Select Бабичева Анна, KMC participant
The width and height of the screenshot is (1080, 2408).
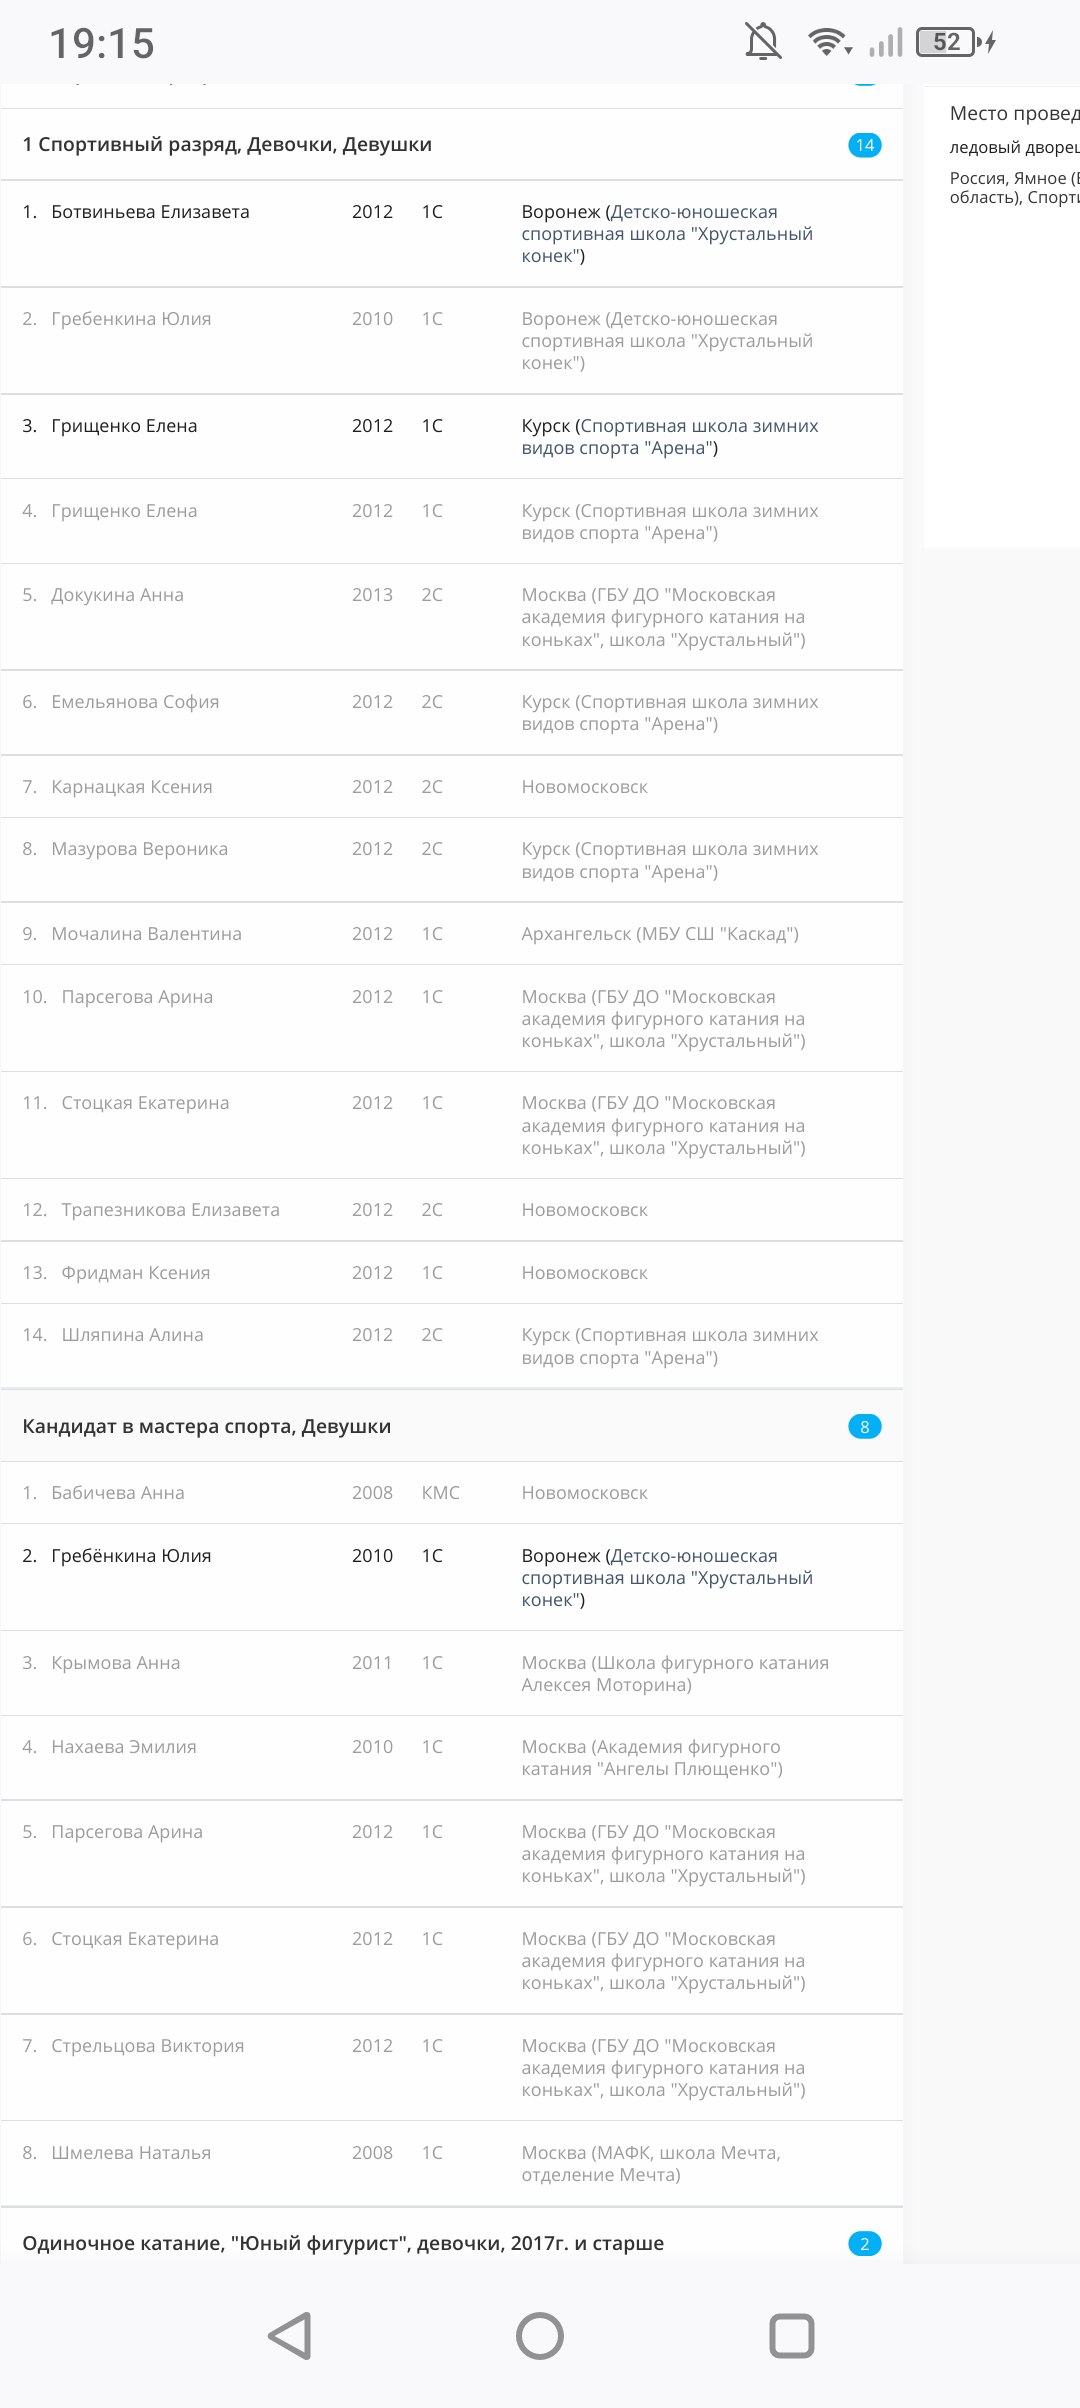[x=118, y=1493]
